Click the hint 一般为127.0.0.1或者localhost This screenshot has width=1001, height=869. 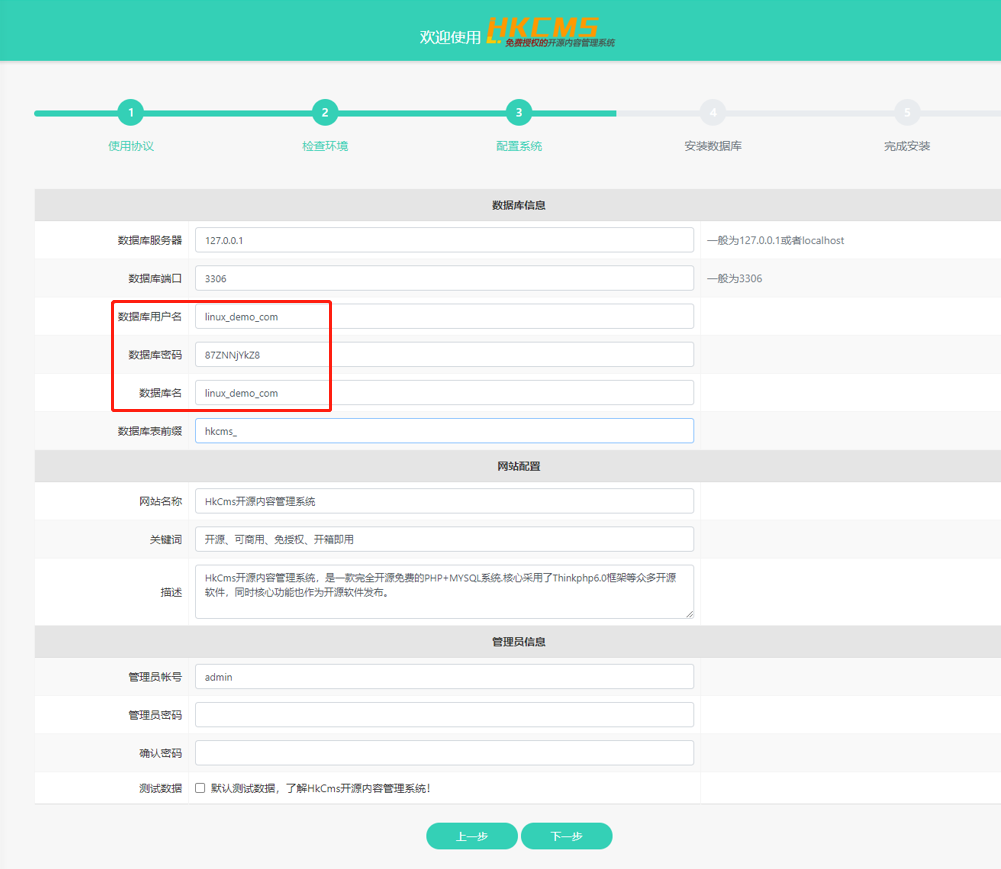pos(776,240)
